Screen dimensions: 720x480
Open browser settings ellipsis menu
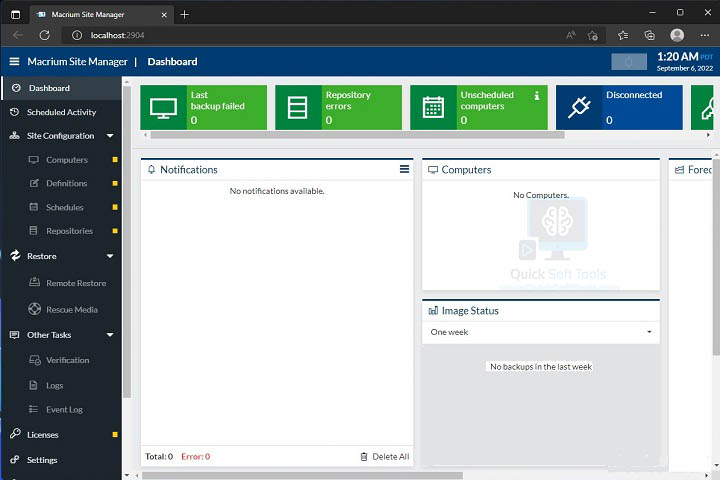pyautogui.click(x=704, y=35)
